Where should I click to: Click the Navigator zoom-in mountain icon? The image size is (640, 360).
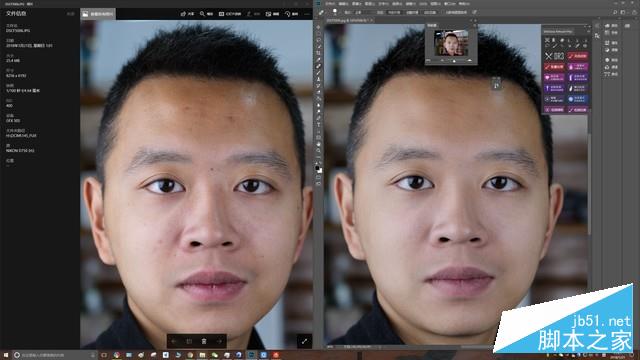tap(469, 60)
